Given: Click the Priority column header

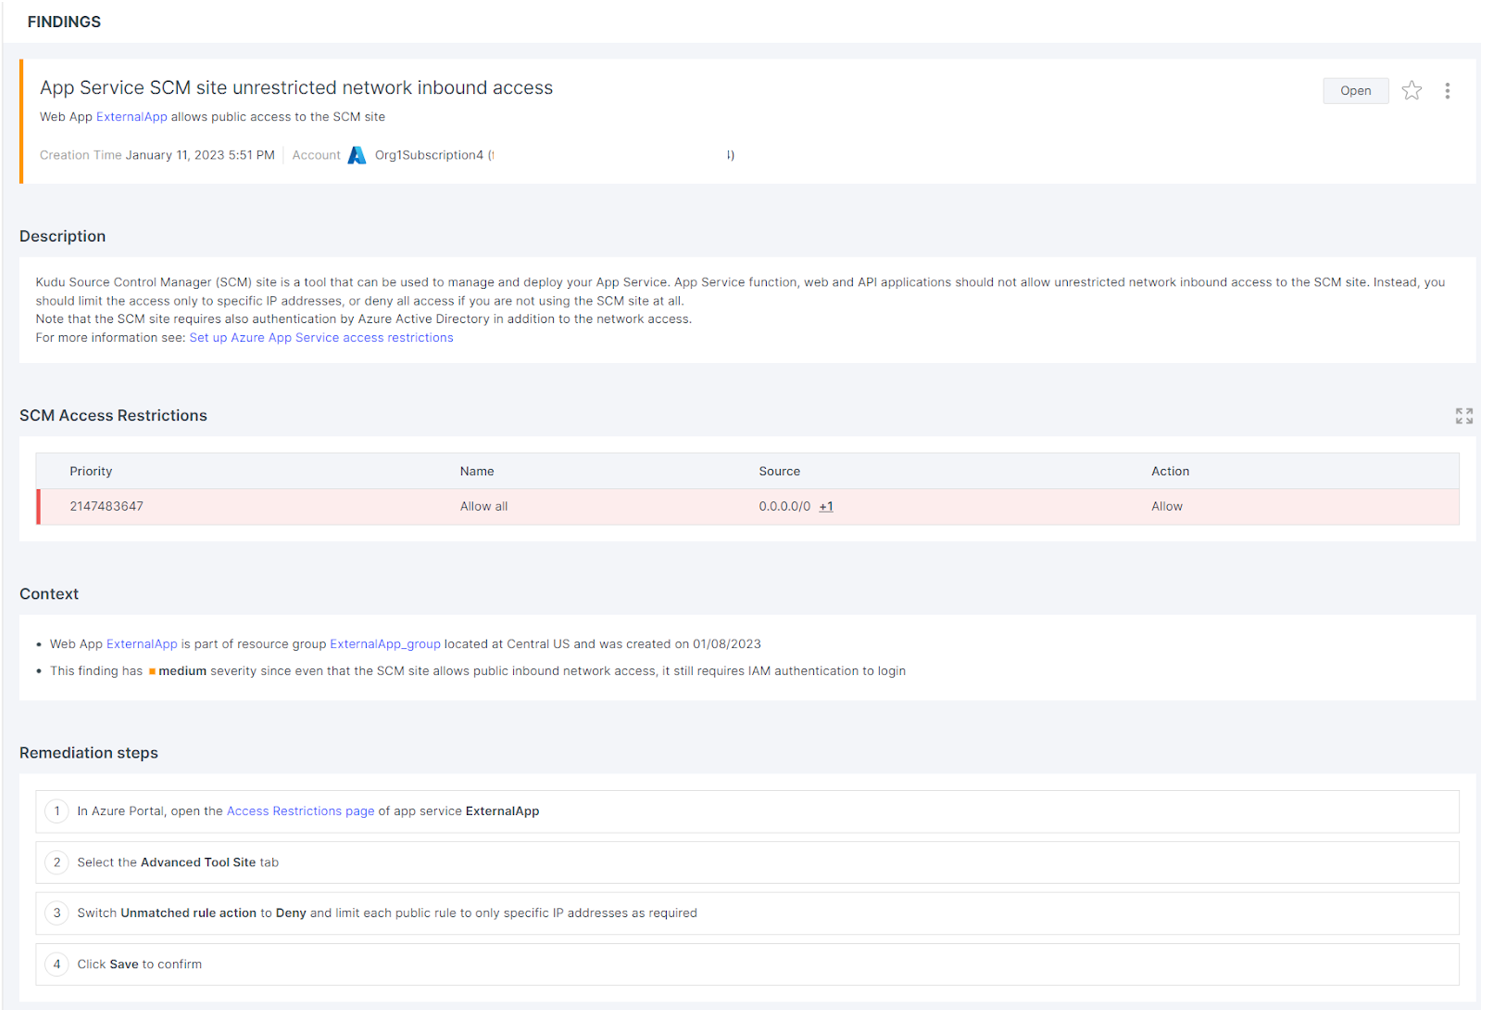Looking at the screenshot, I should tap(91, 471).
